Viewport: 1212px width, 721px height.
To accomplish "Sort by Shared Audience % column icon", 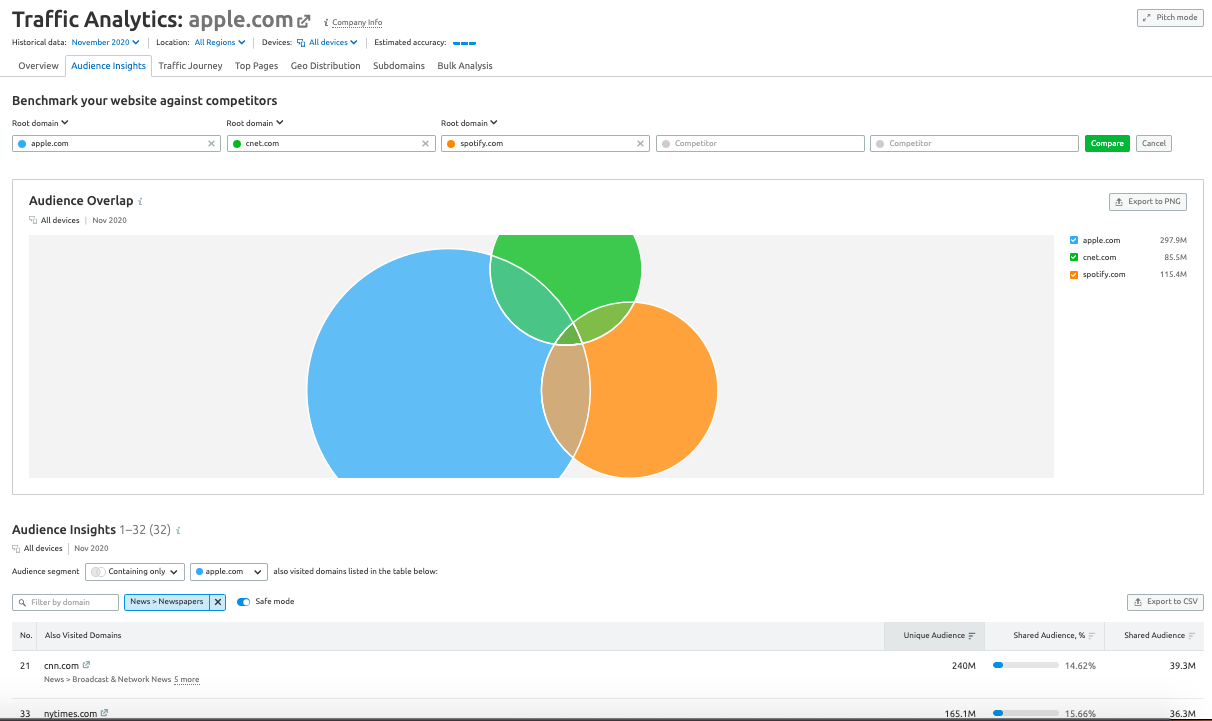I will (x=1092, y=636).
